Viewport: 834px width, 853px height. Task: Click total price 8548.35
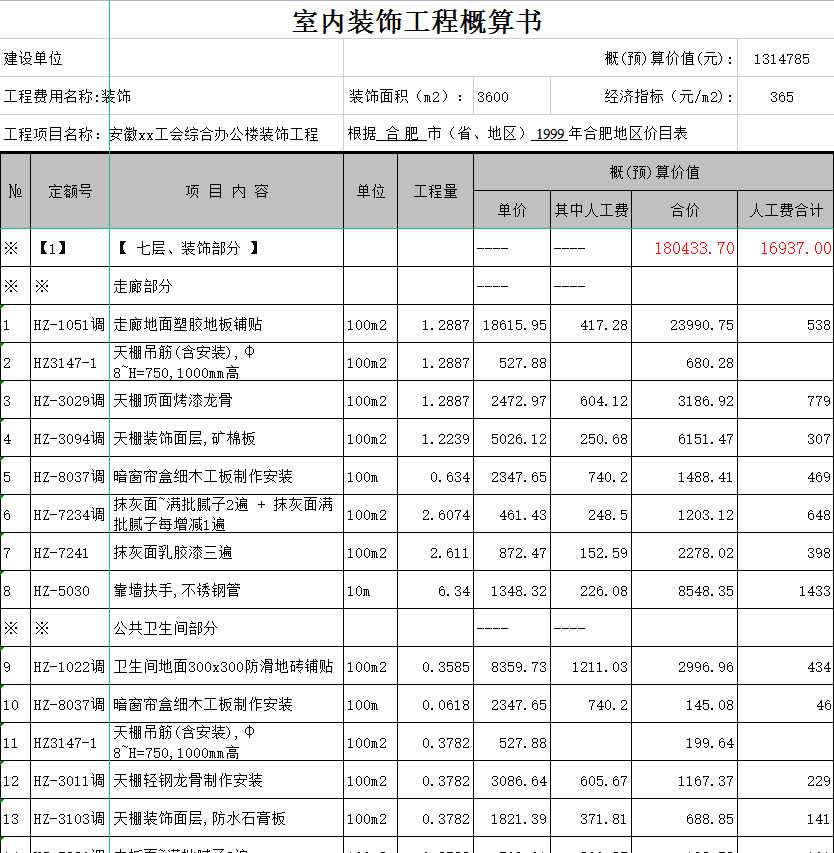coord(706,591)
